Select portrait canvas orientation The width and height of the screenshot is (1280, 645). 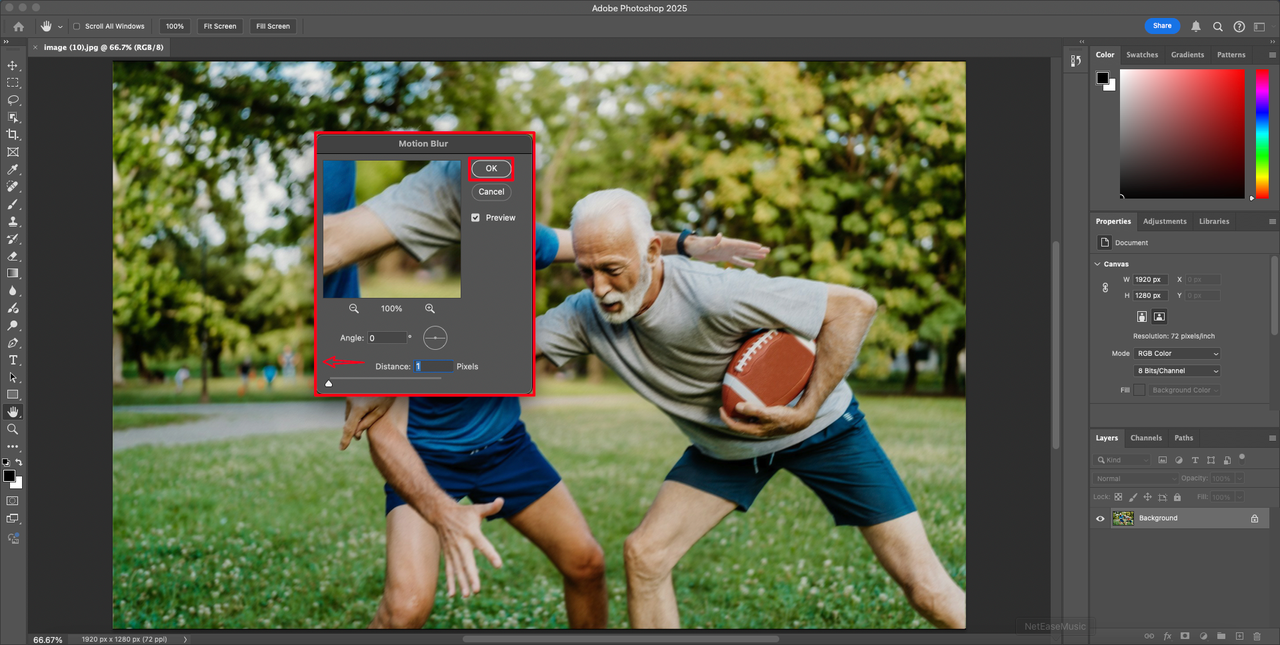pyautogui.click(x=1141, y=316)
